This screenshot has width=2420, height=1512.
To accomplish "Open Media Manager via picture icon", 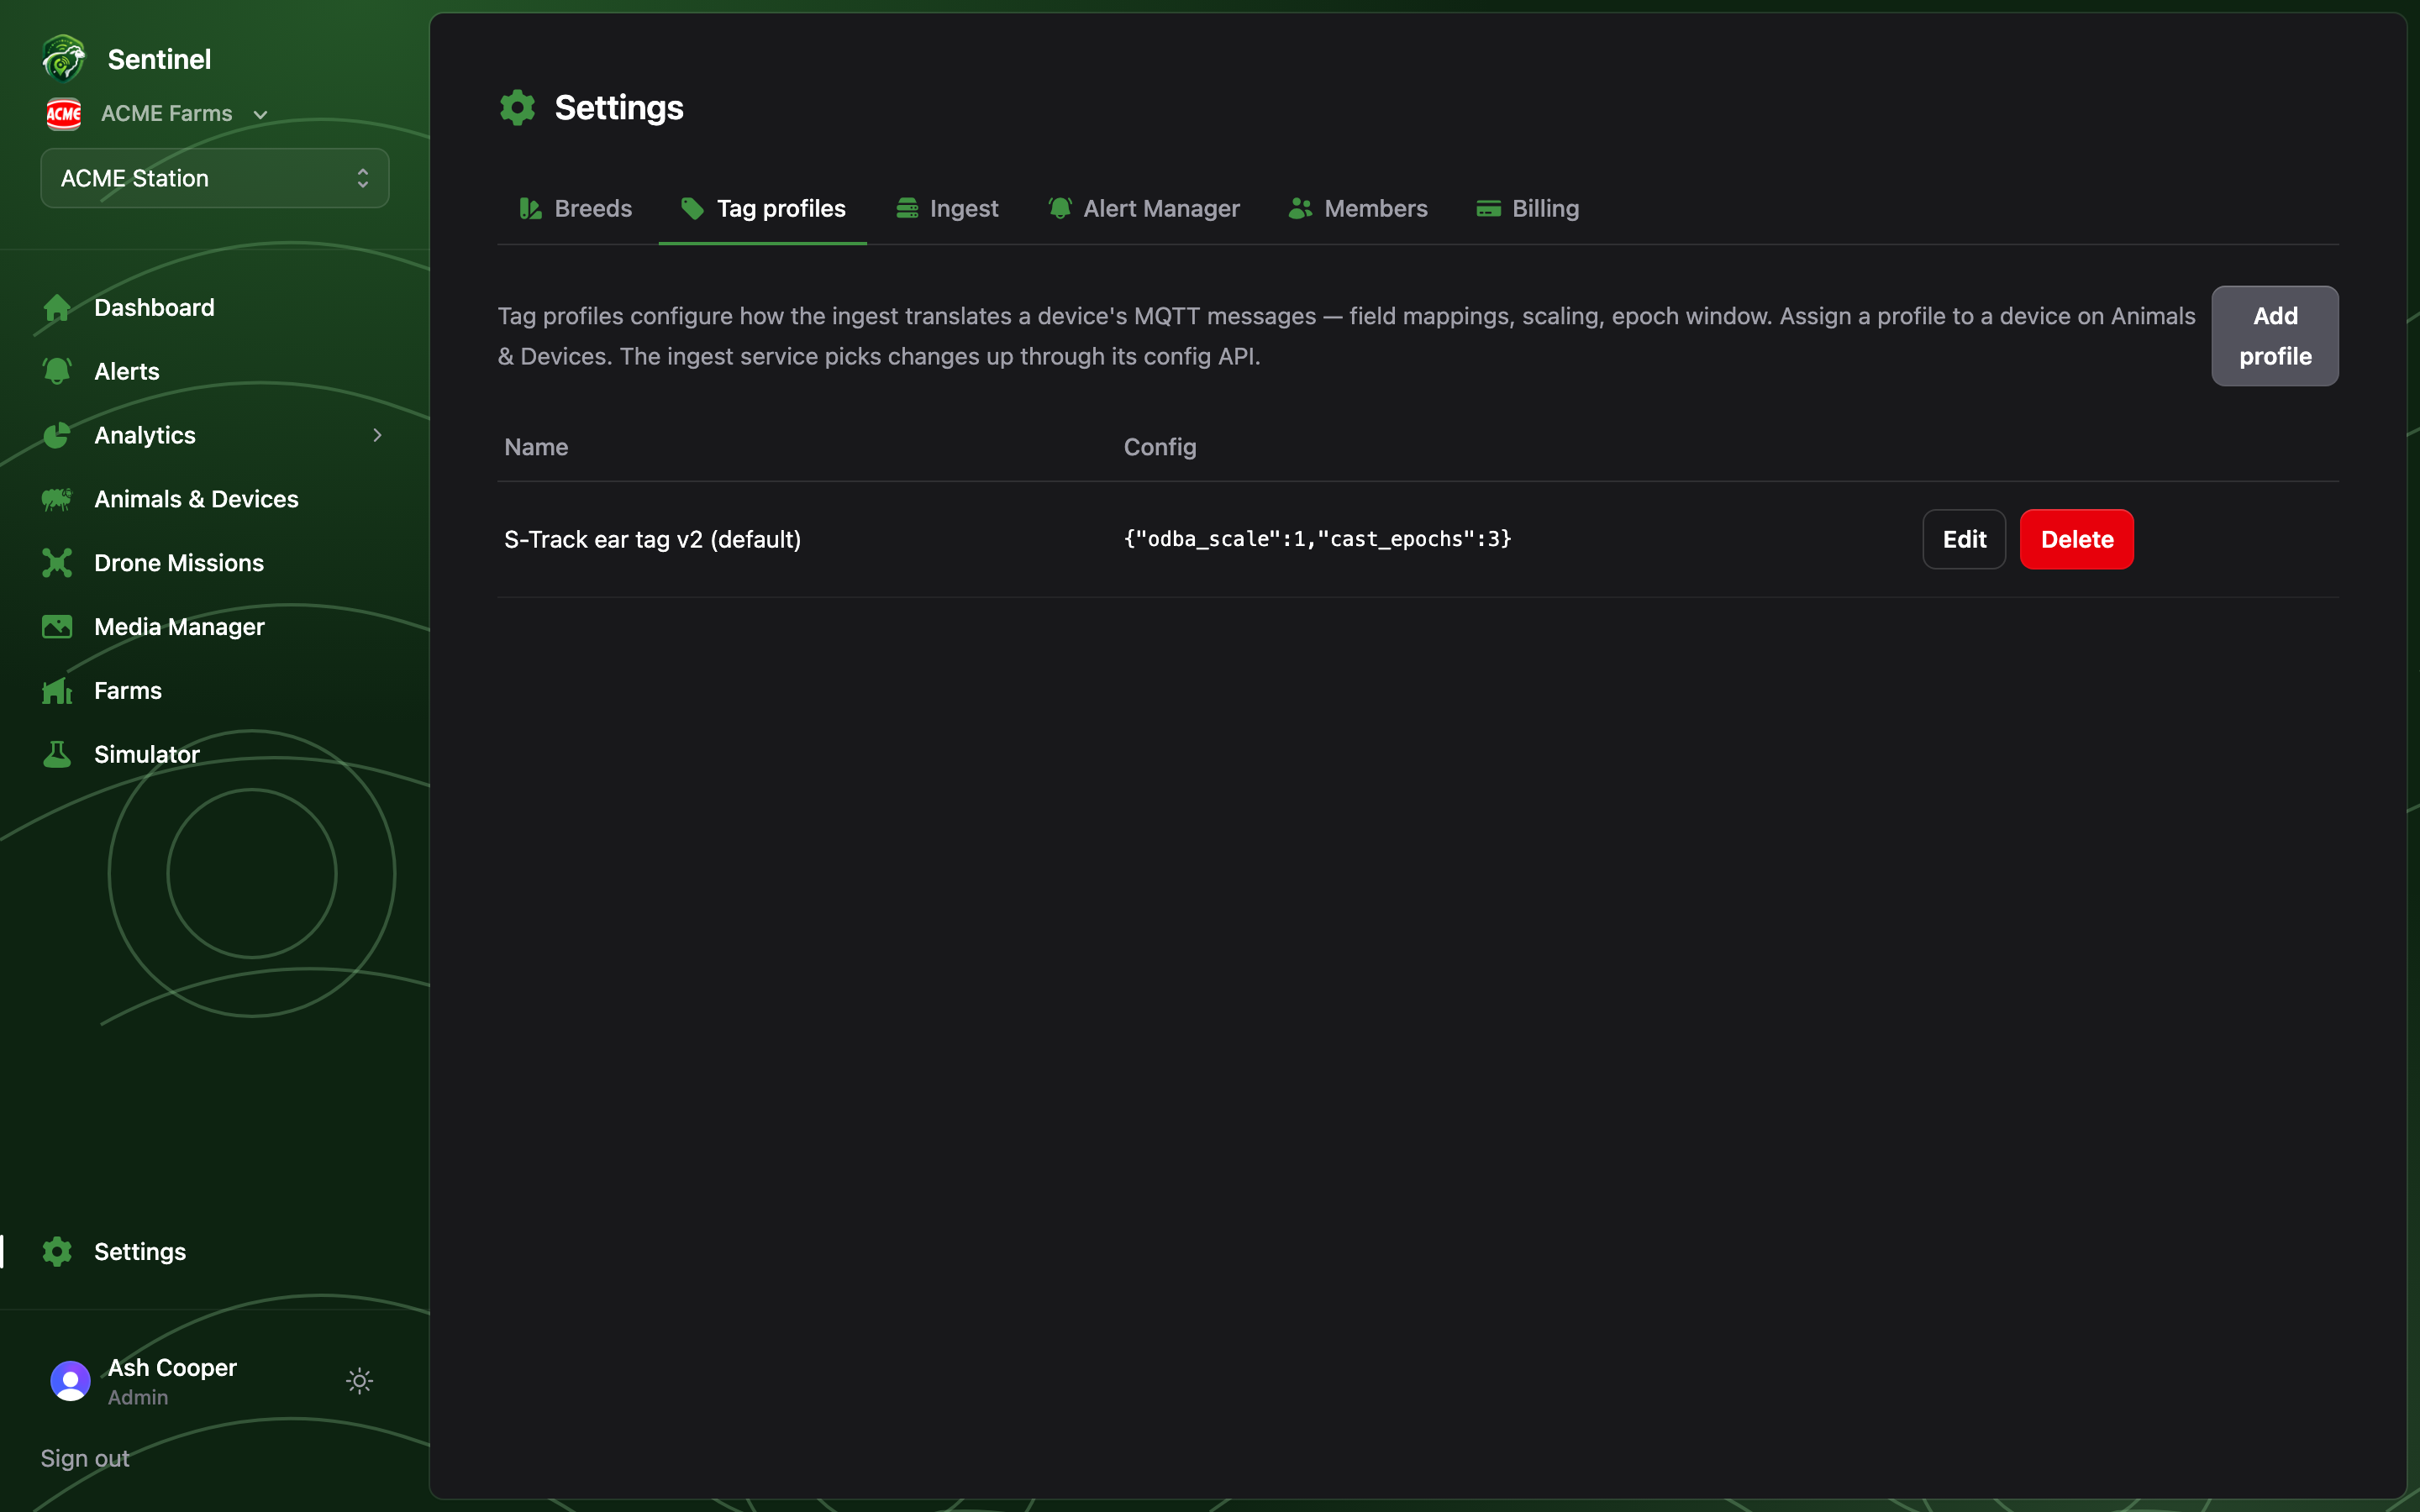I will tap(57, 627).
